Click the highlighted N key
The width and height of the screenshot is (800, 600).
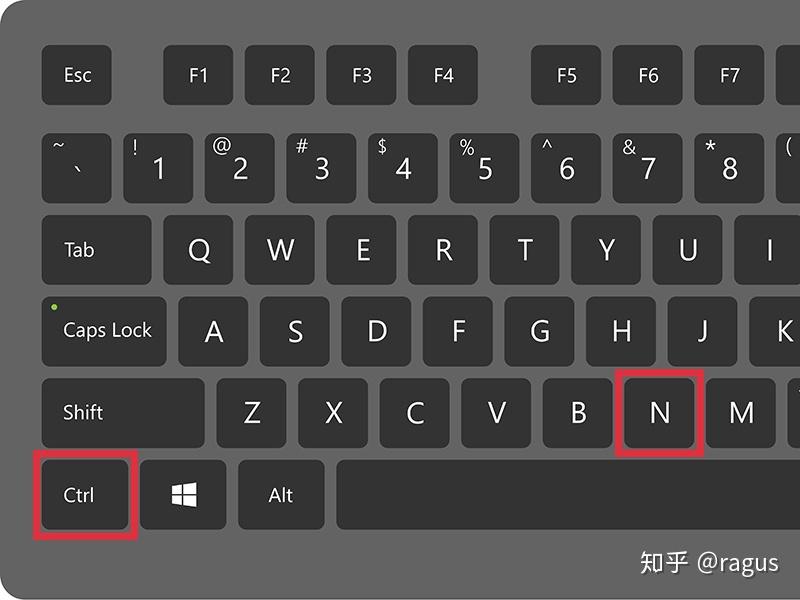pos(660,413)
